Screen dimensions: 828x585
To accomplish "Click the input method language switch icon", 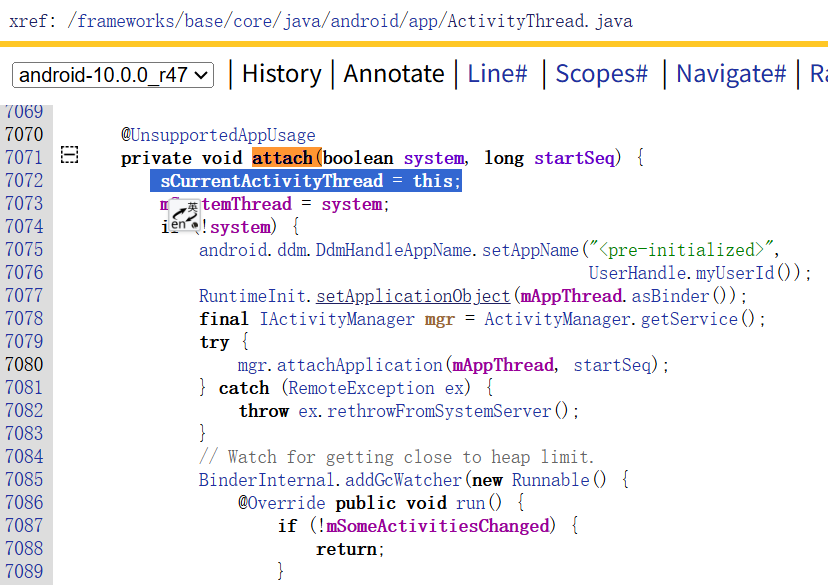I will [185, 215].
